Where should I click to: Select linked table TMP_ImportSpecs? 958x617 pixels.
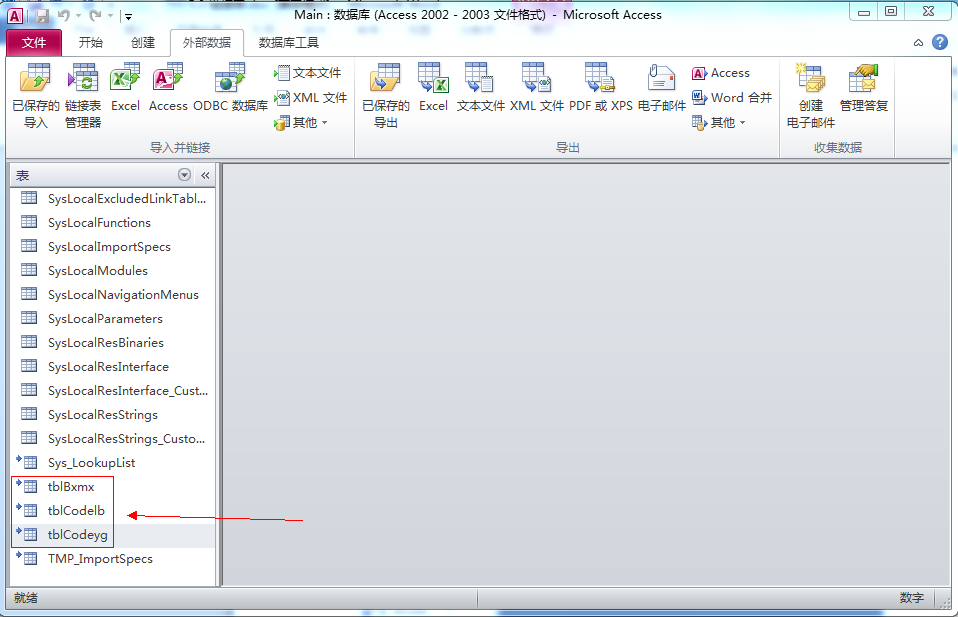[x=113, y=559]
